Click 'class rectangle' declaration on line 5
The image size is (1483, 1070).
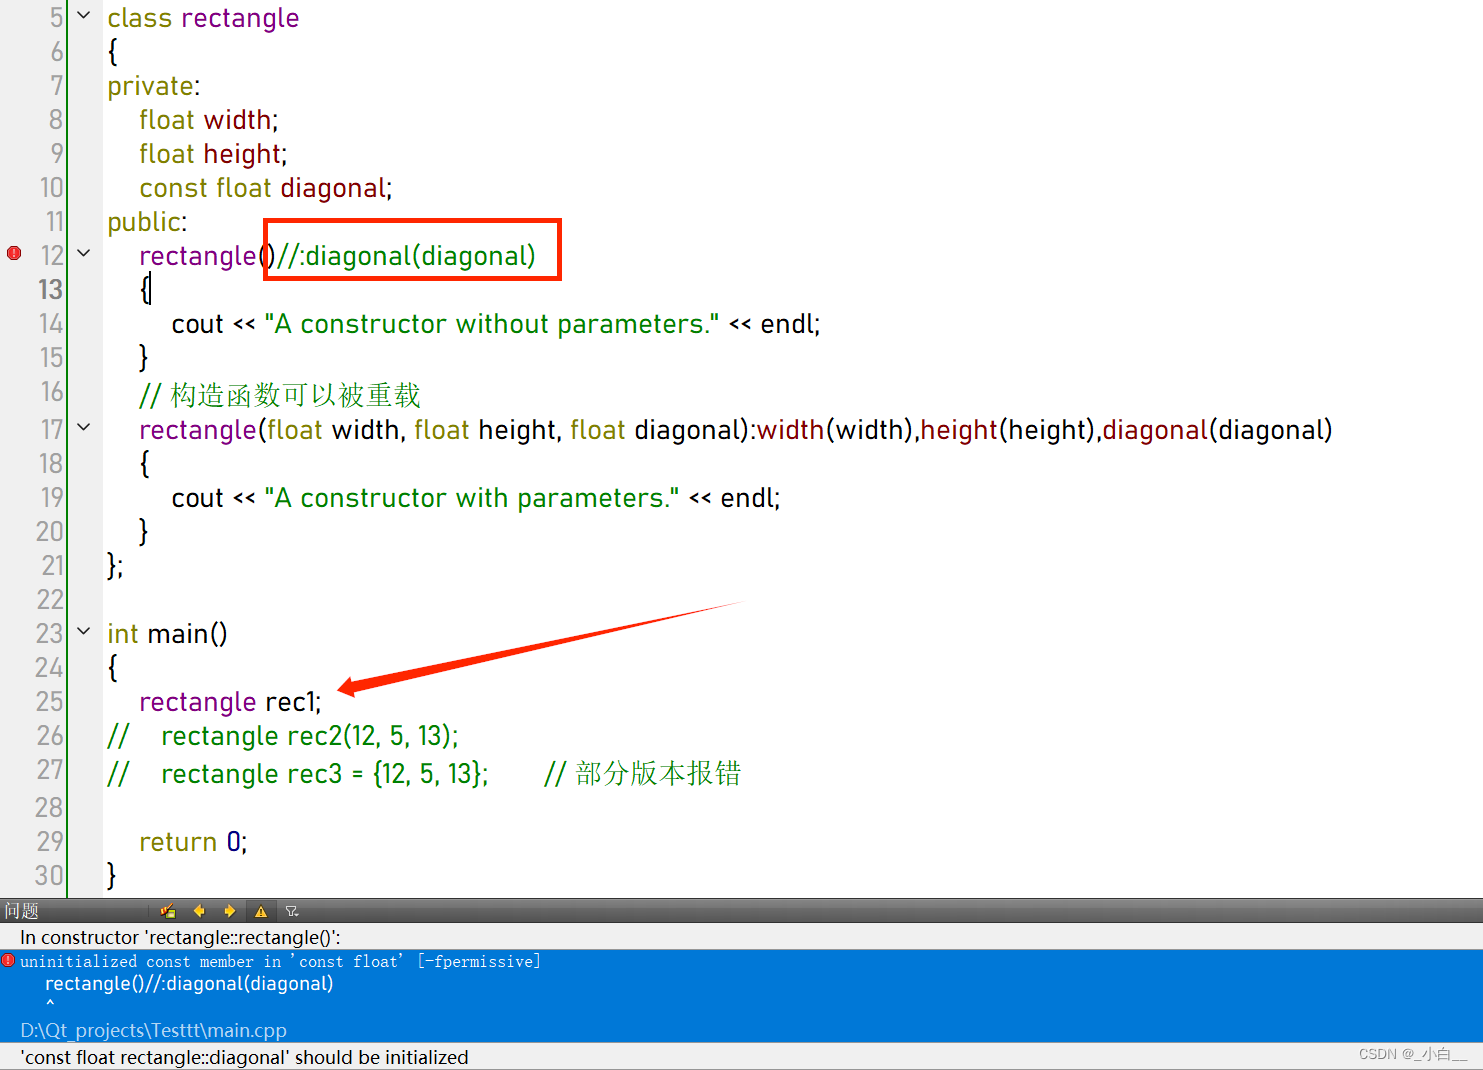(x=203, y=18)
